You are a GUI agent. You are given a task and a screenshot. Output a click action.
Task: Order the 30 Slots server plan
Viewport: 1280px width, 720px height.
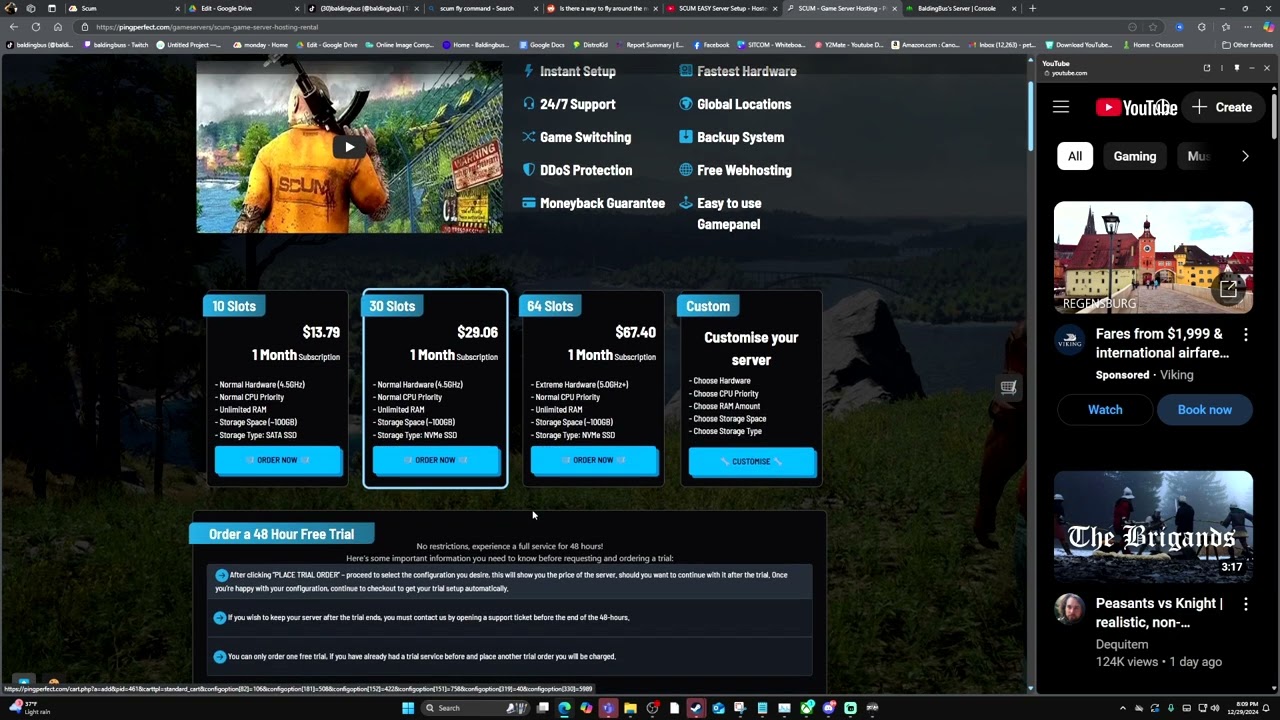tap(435, 460)
